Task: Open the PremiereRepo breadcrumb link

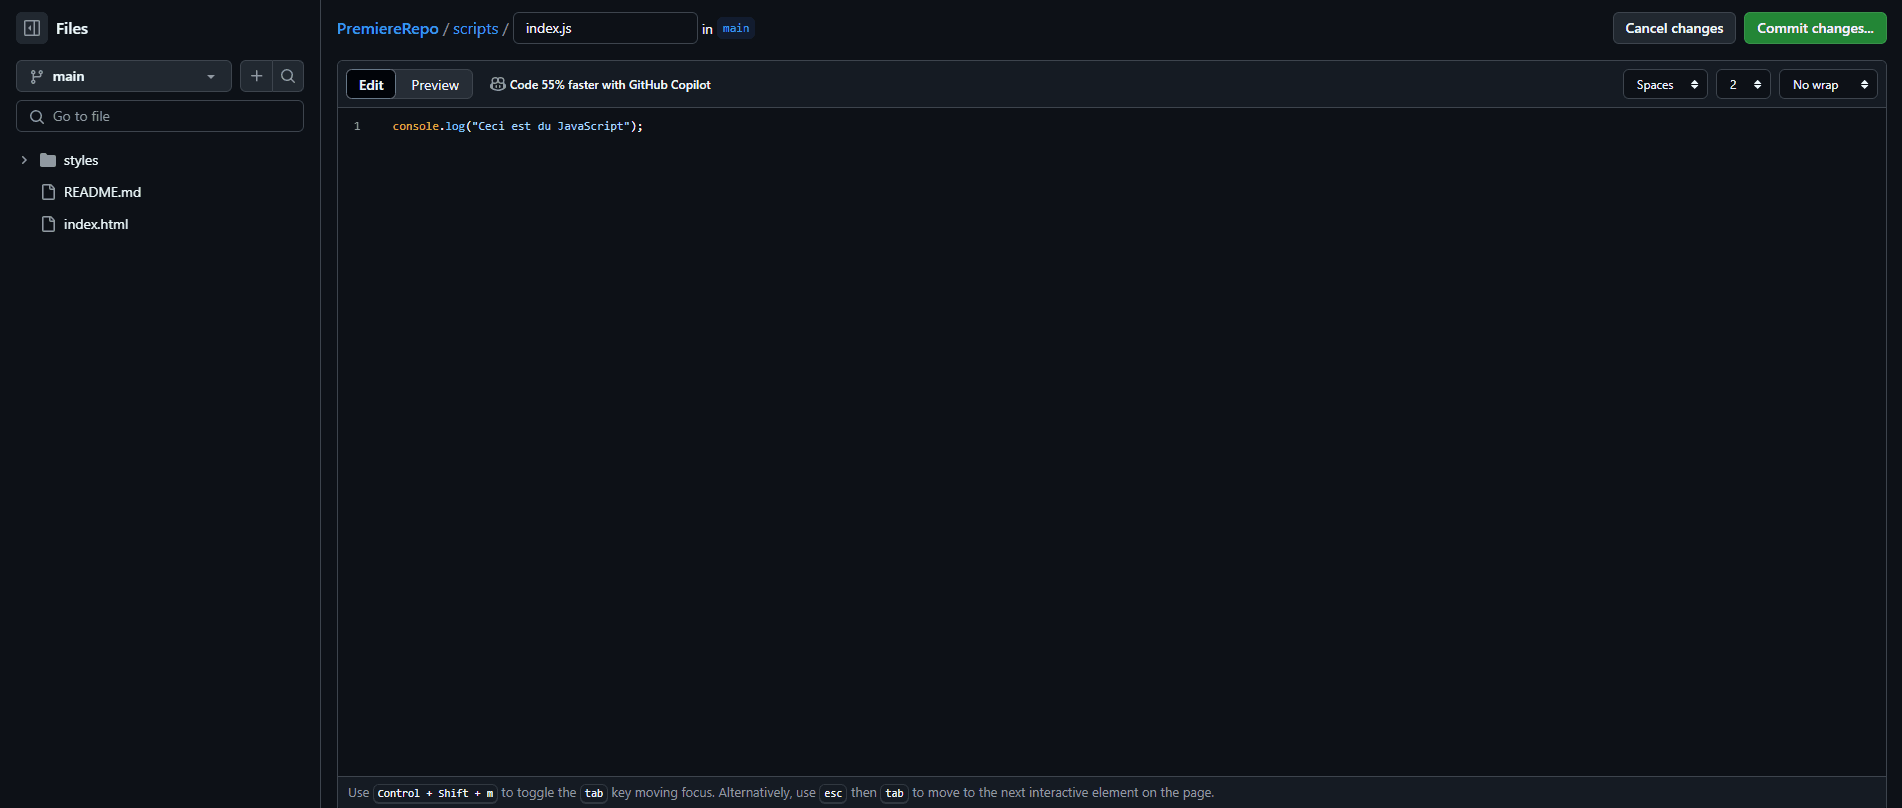Action: [x=387, y=29]
